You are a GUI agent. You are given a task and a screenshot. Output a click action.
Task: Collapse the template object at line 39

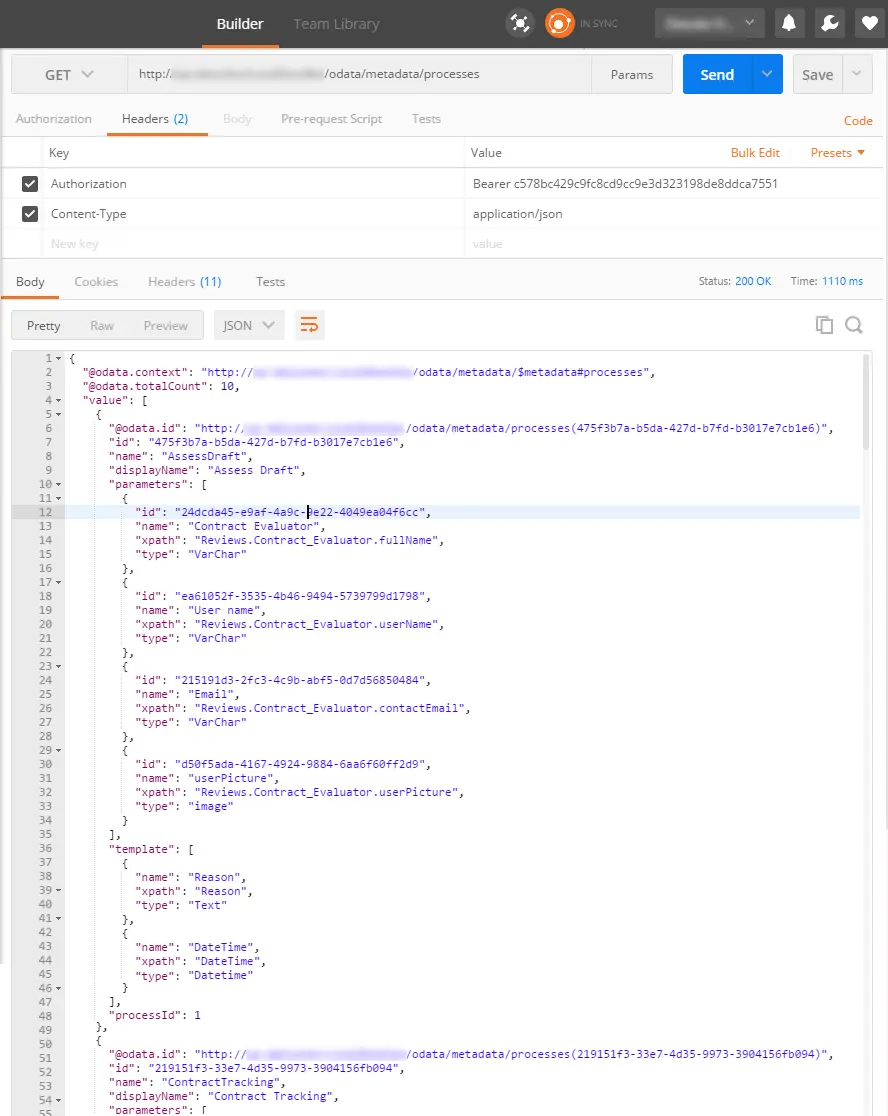click(58, 890)
